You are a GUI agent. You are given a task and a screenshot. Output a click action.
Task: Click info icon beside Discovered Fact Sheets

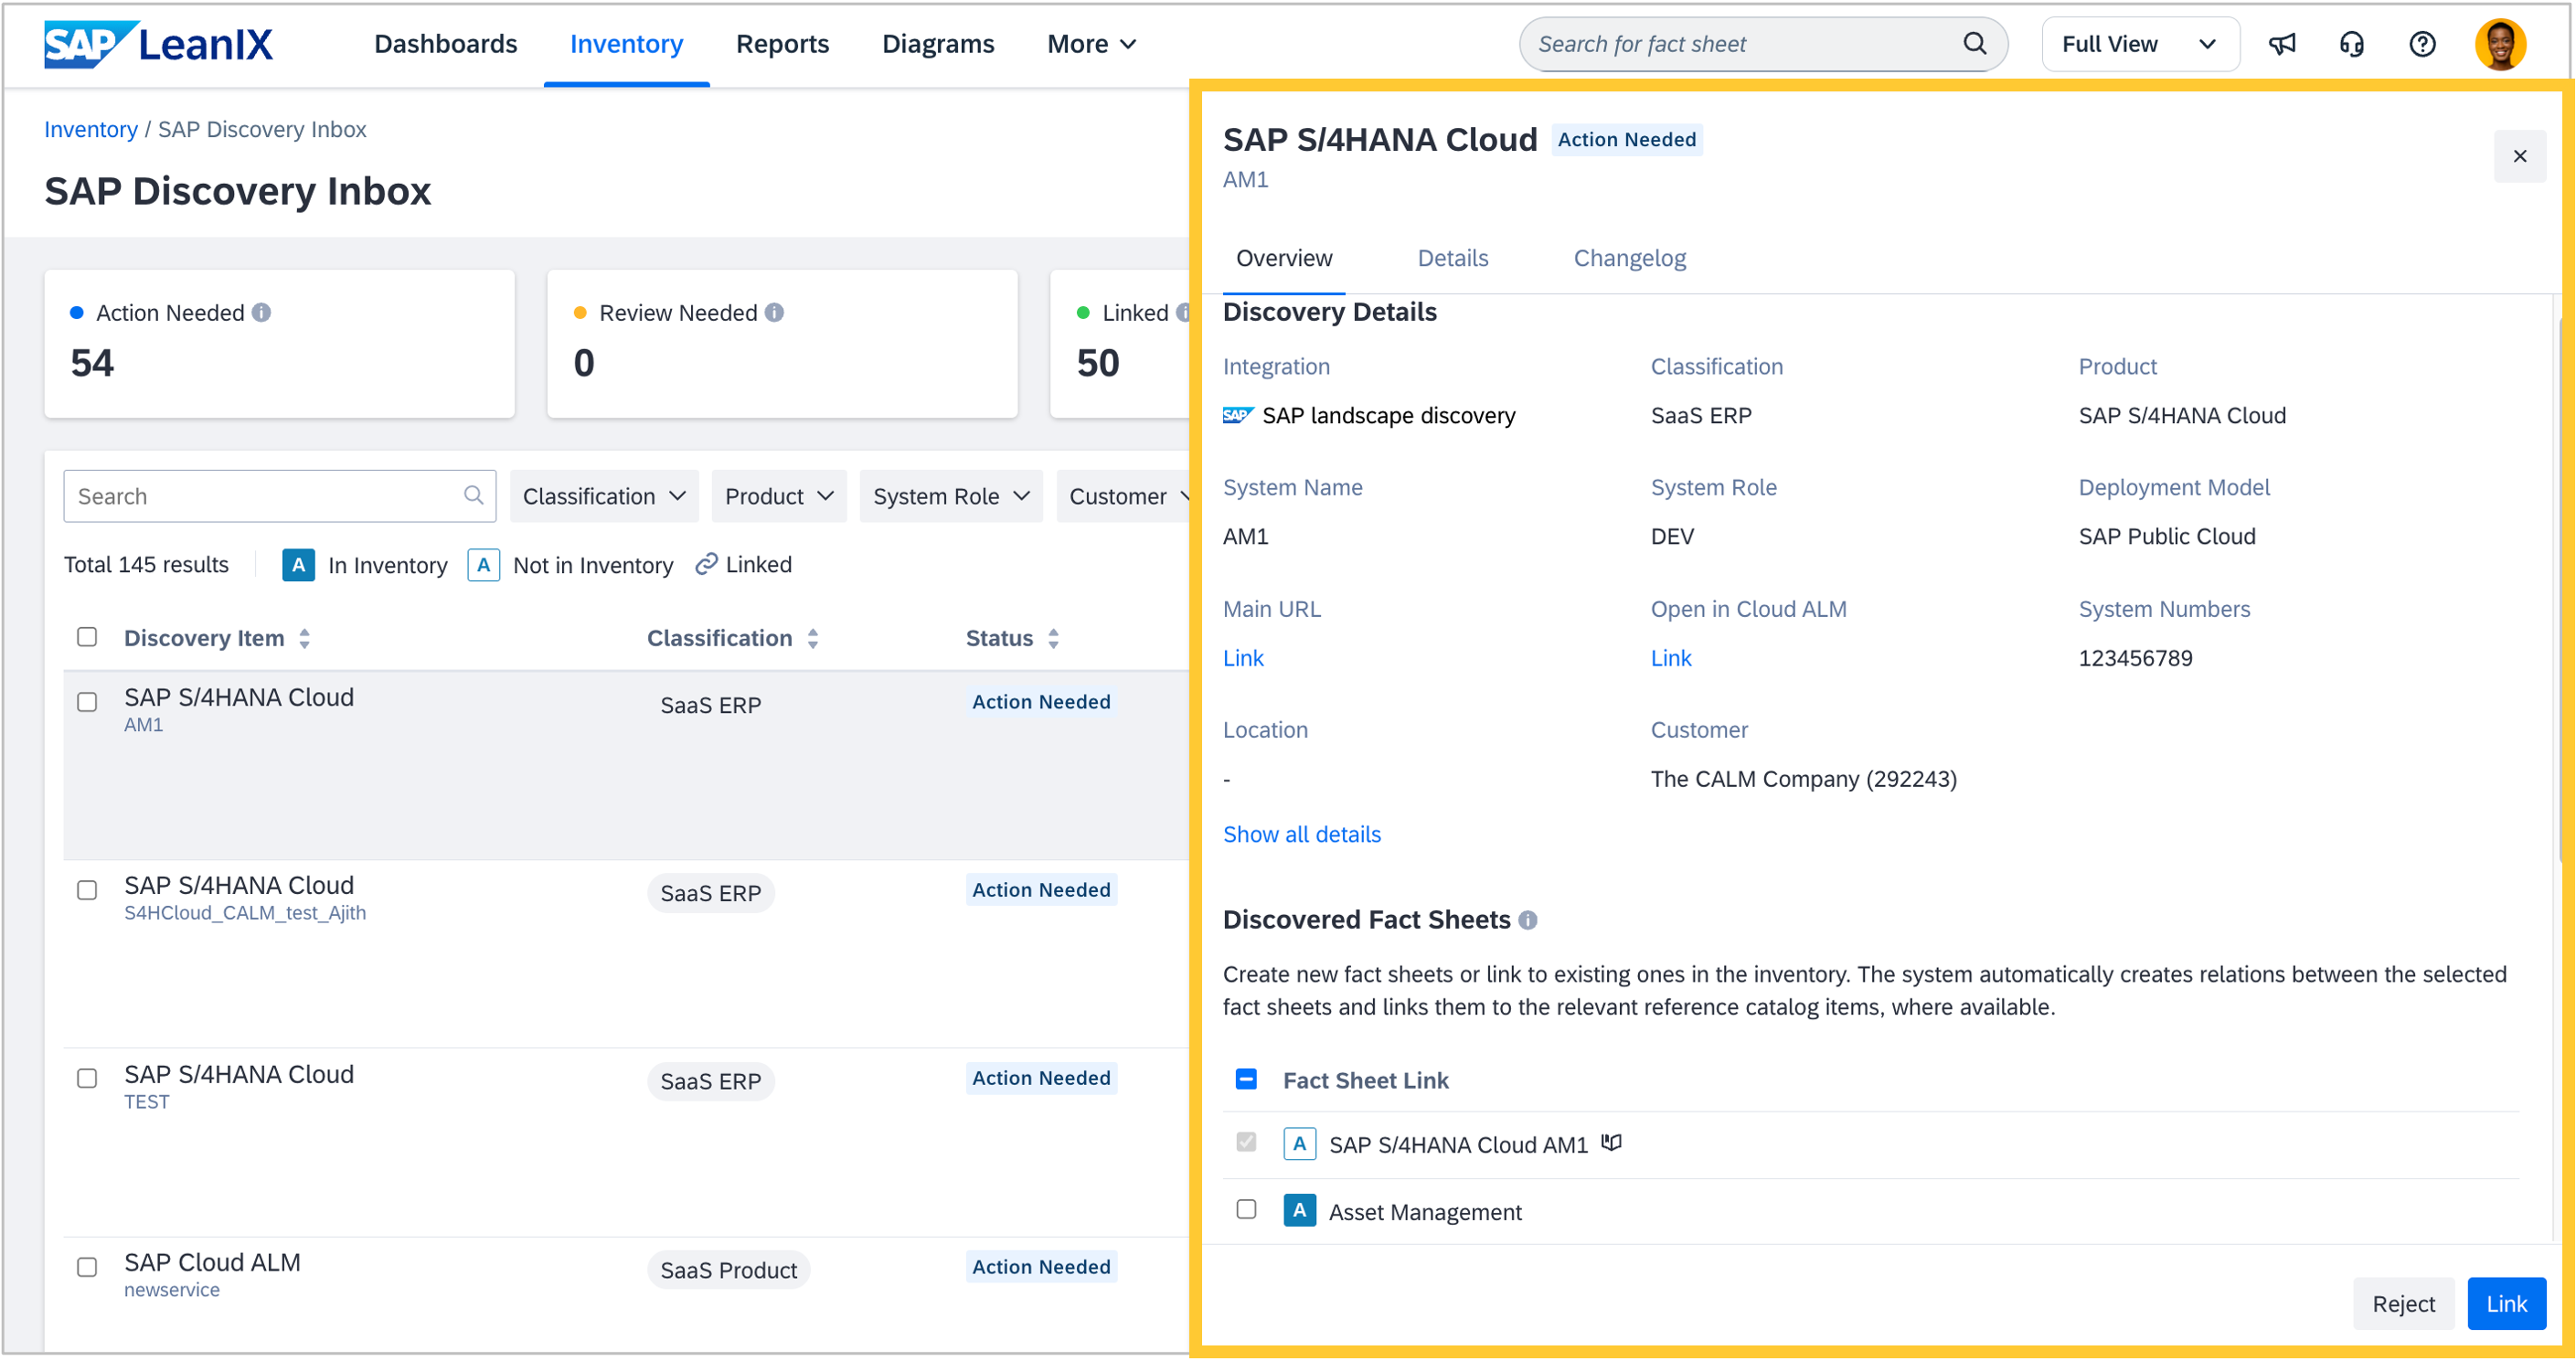point(1527,920)
